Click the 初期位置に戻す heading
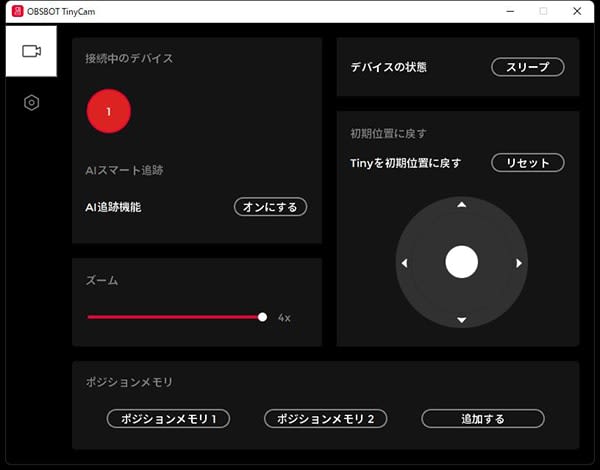 pos(388,134)
